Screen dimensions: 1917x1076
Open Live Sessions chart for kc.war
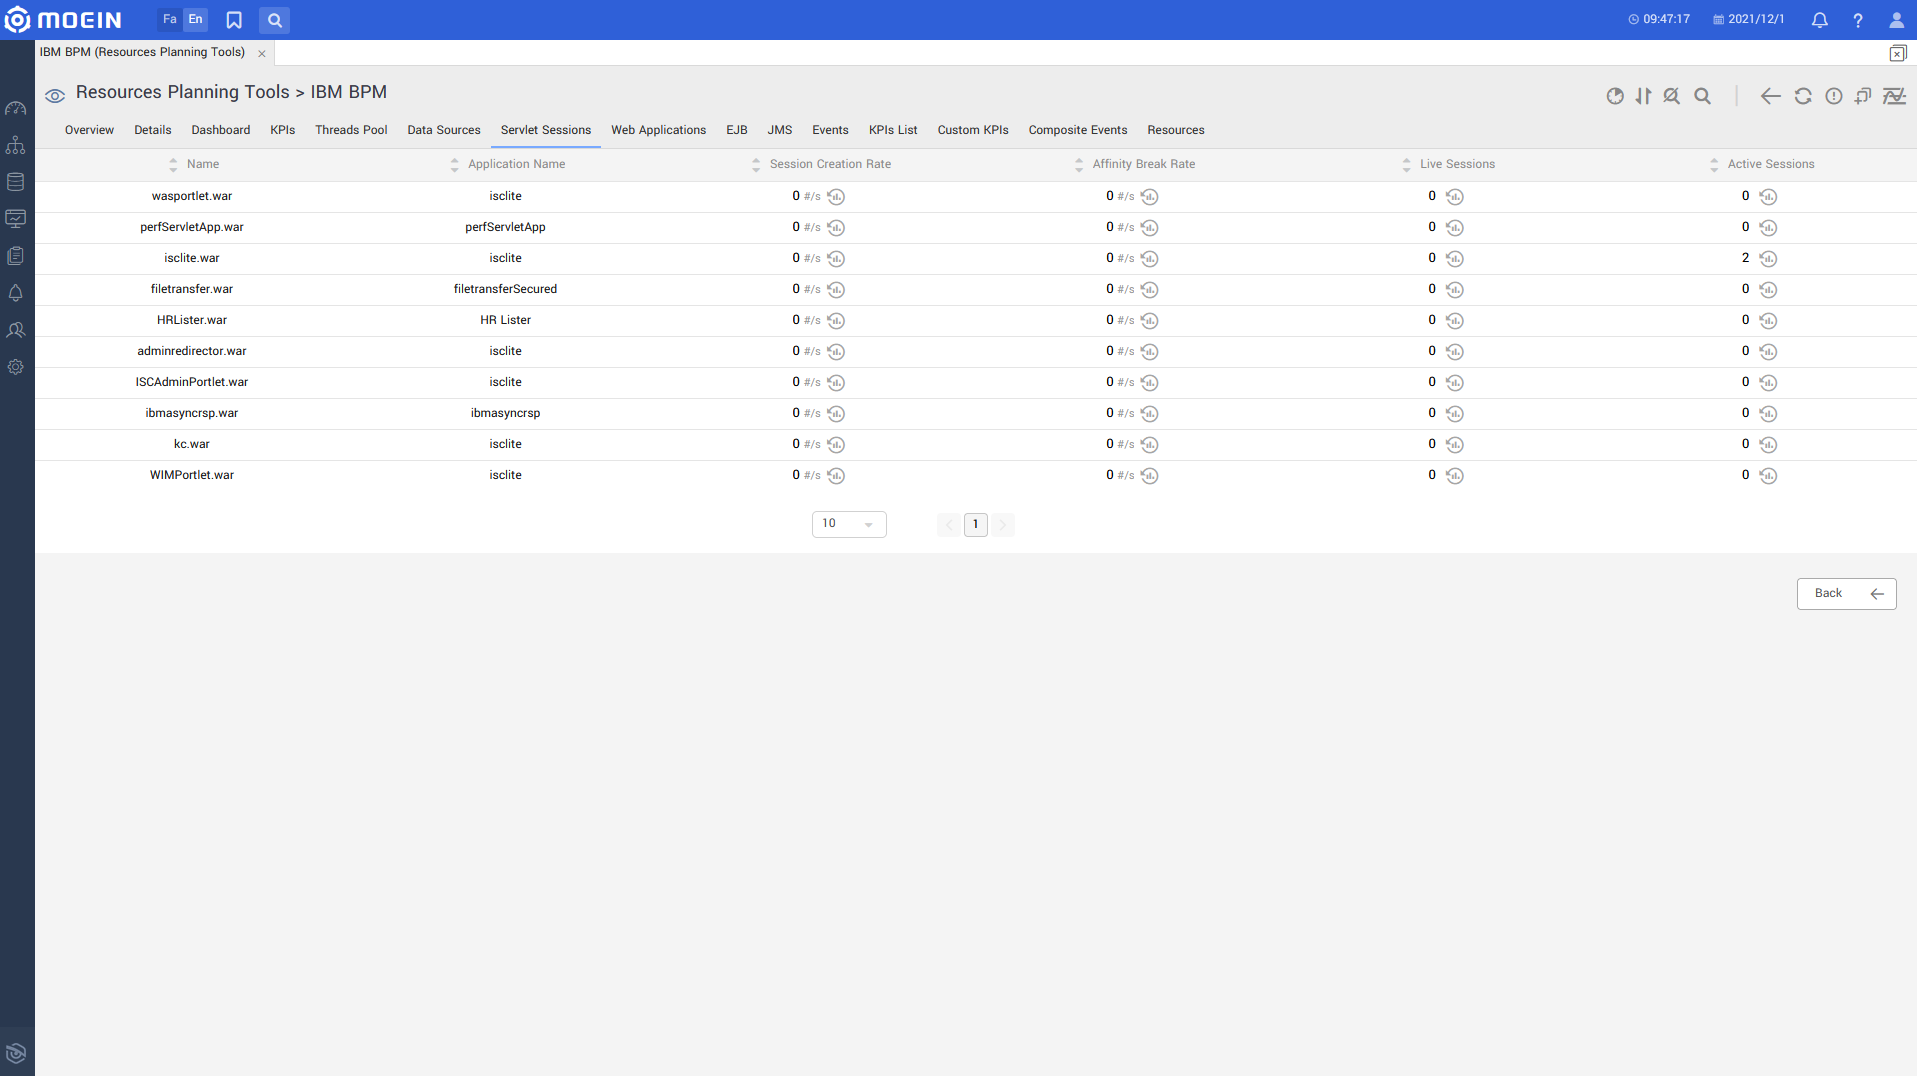tap(1454, 445)
